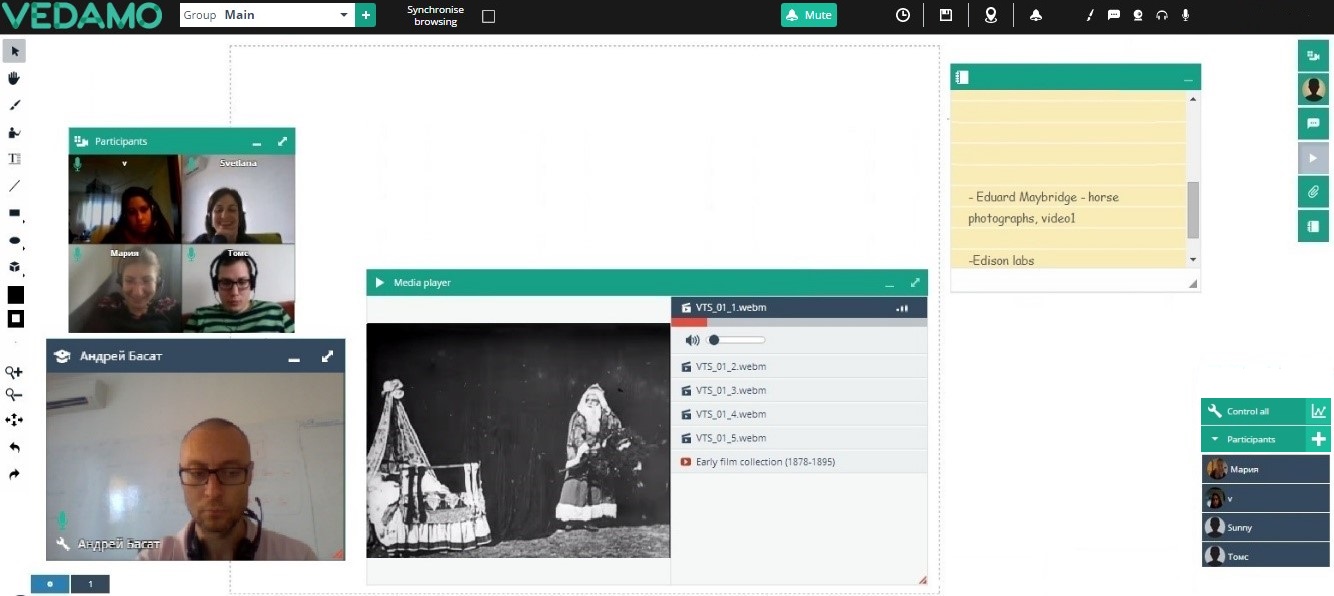The image size is (1334, 596).
Task: Select VTS_01_3.webm from playlist
Action: (799, 391)
